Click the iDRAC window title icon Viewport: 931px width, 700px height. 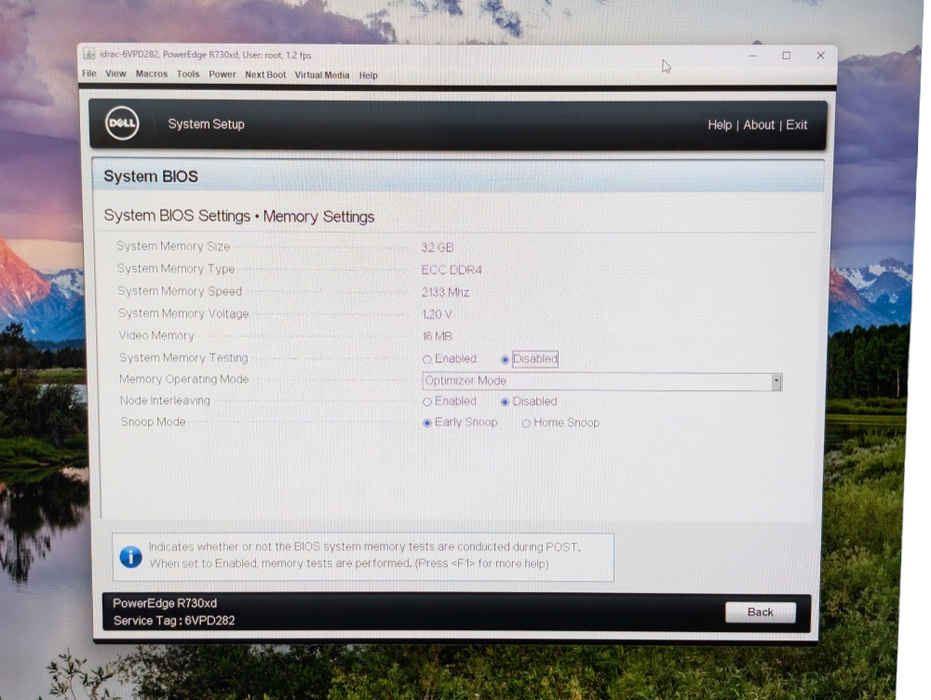tap(89, 54)
